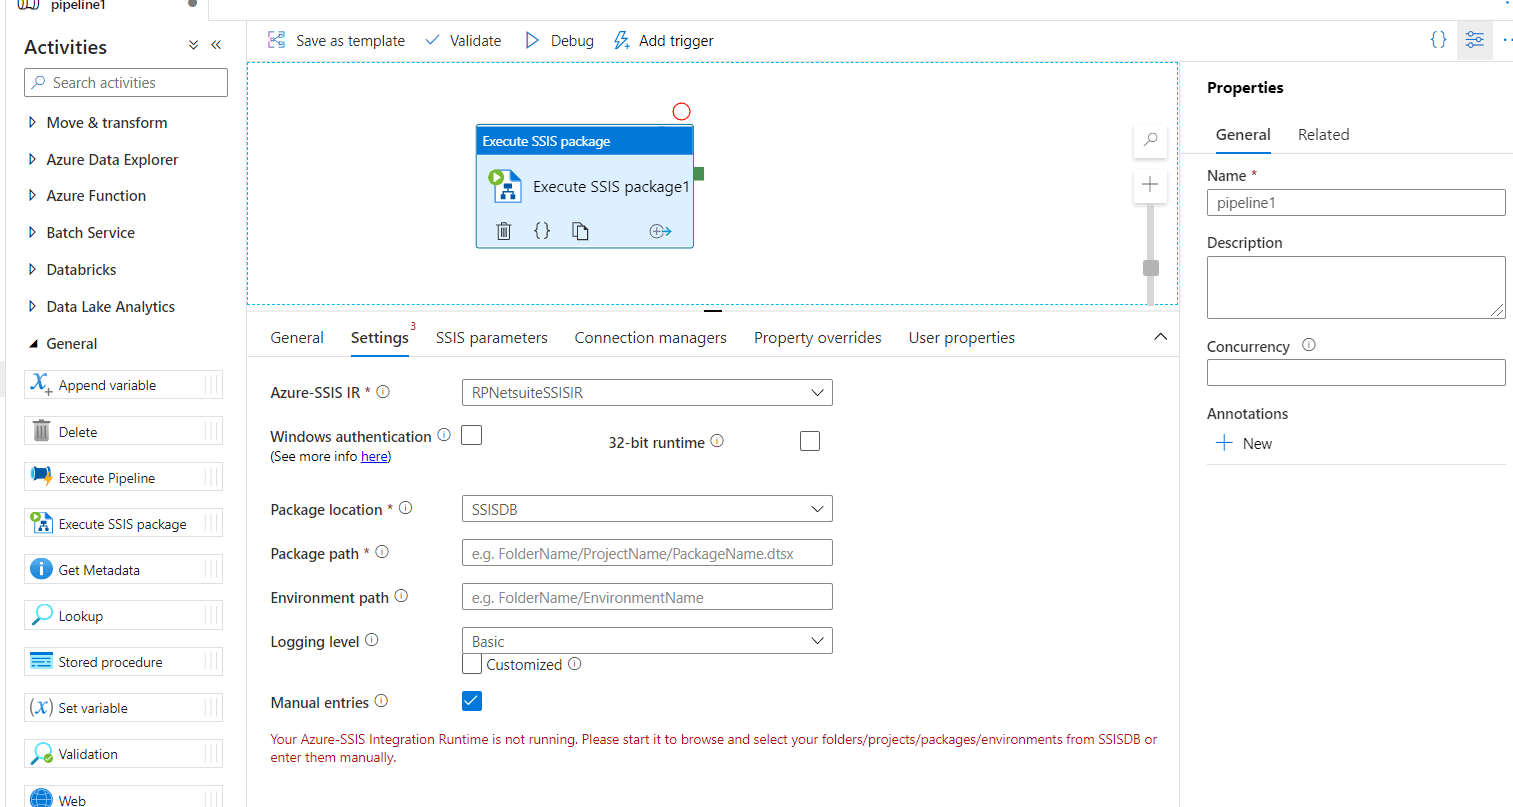Click the Save as template icon

(277, 40)
